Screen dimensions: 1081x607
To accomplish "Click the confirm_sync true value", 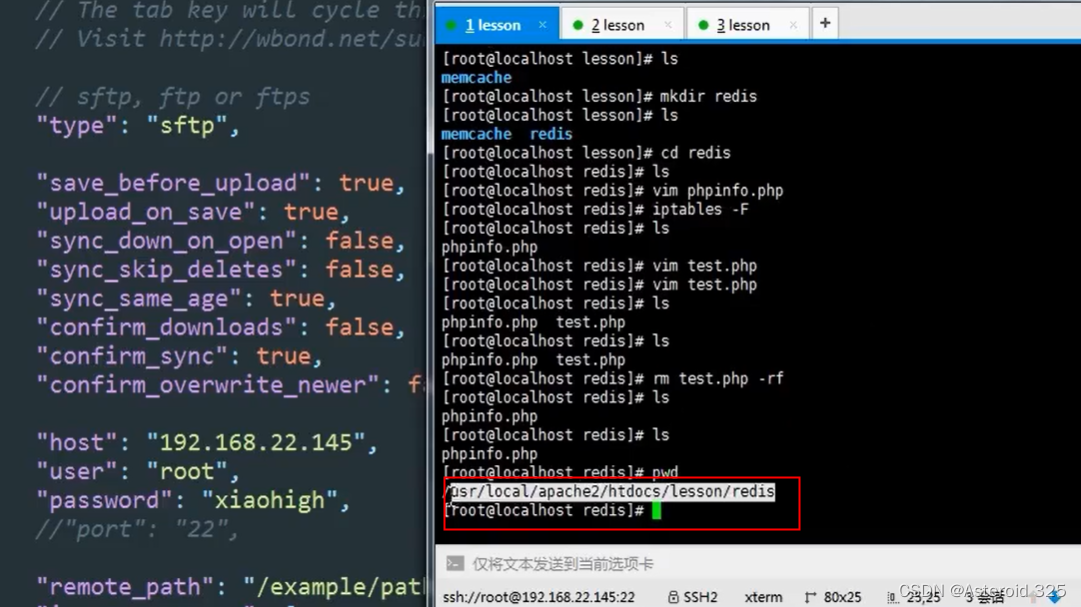I will pos(283,357).
